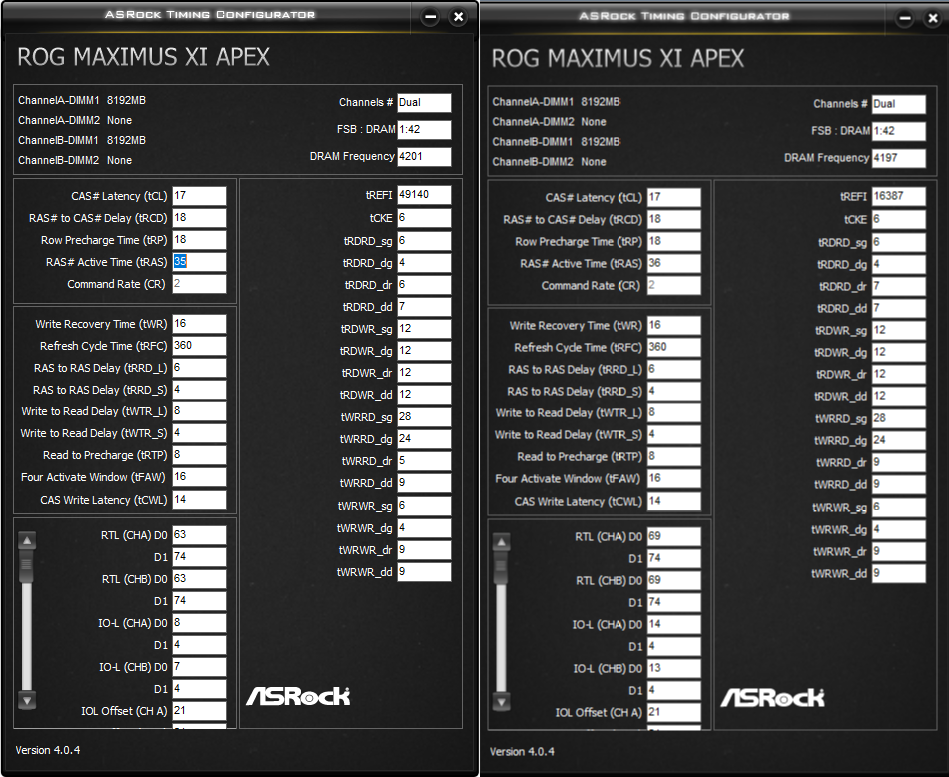Click RTL (CHA) D0 field showing 69

click(x=674, y=537)
